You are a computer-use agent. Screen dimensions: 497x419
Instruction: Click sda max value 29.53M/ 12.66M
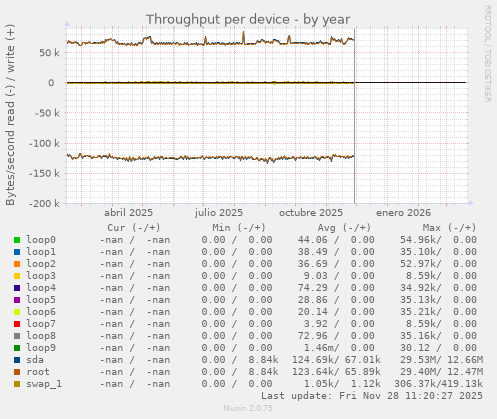coord(441,360)
